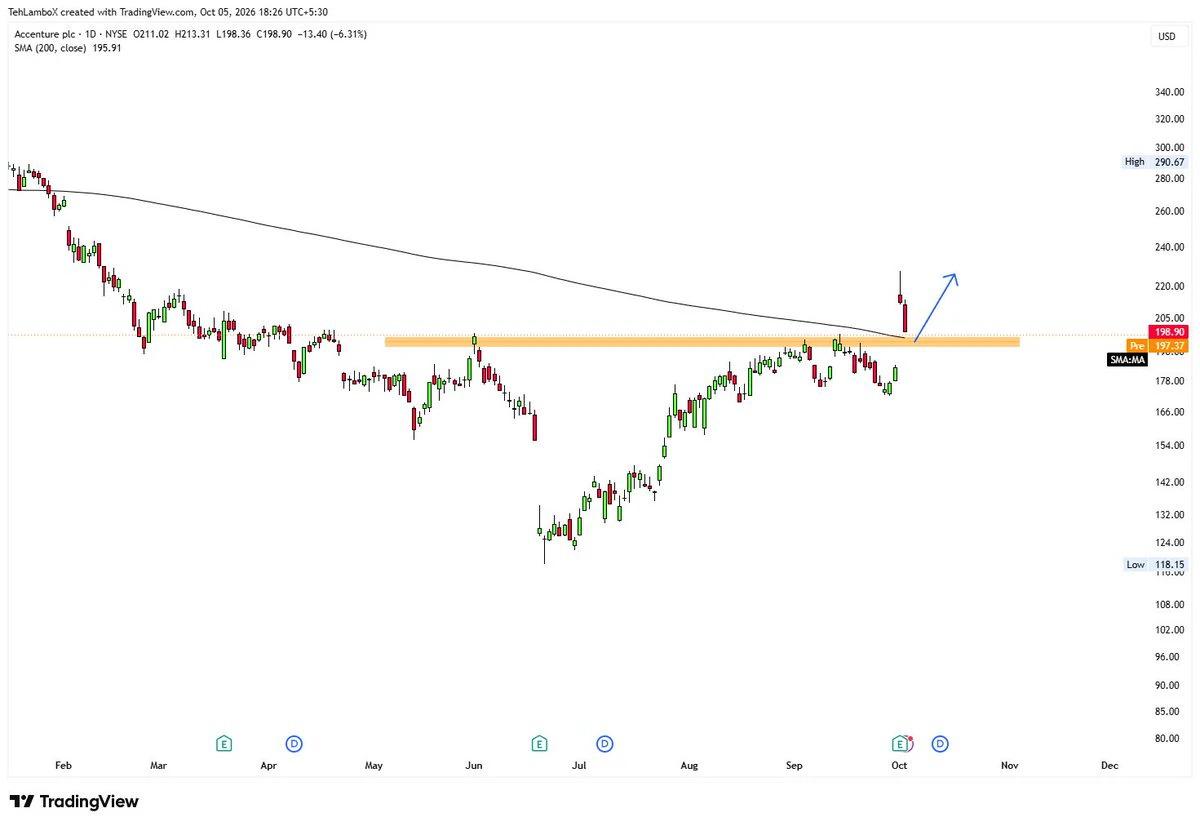The height and width of the screenshot is (826, 1200).
Task: Click the TradingView logo
Action: tap(74, 802)
